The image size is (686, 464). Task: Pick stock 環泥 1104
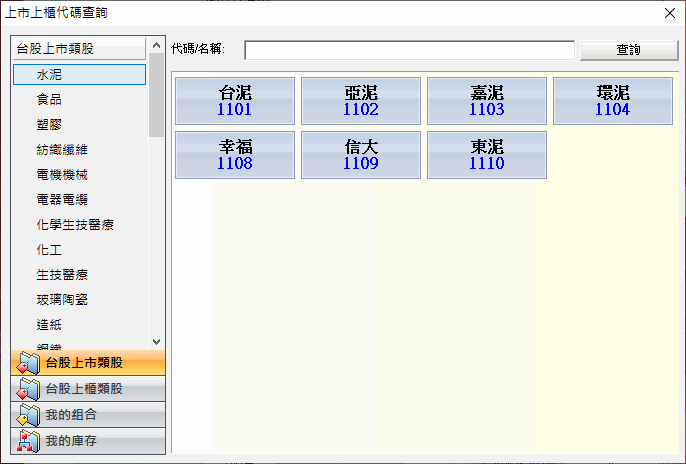tap(612, 101)
